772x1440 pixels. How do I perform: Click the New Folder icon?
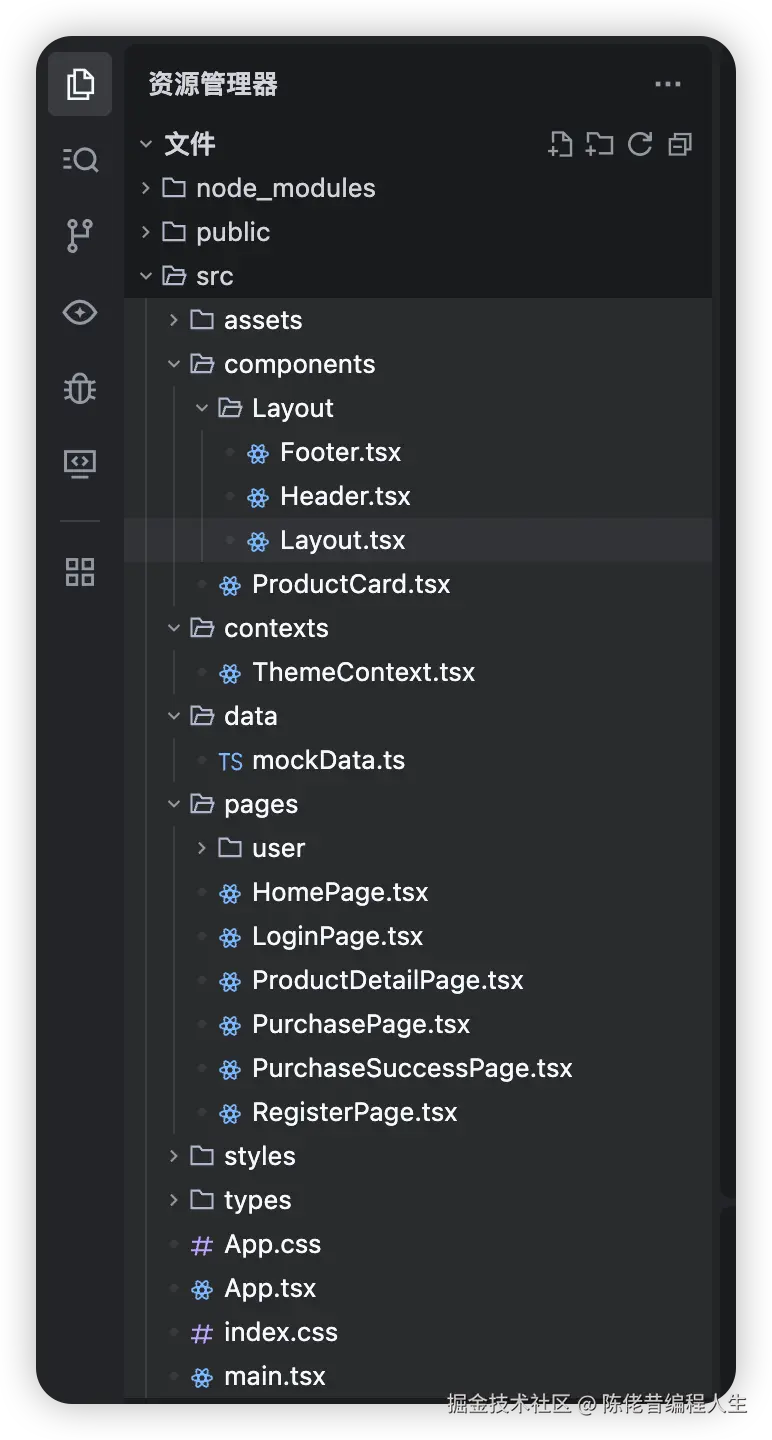coord(600,144)
